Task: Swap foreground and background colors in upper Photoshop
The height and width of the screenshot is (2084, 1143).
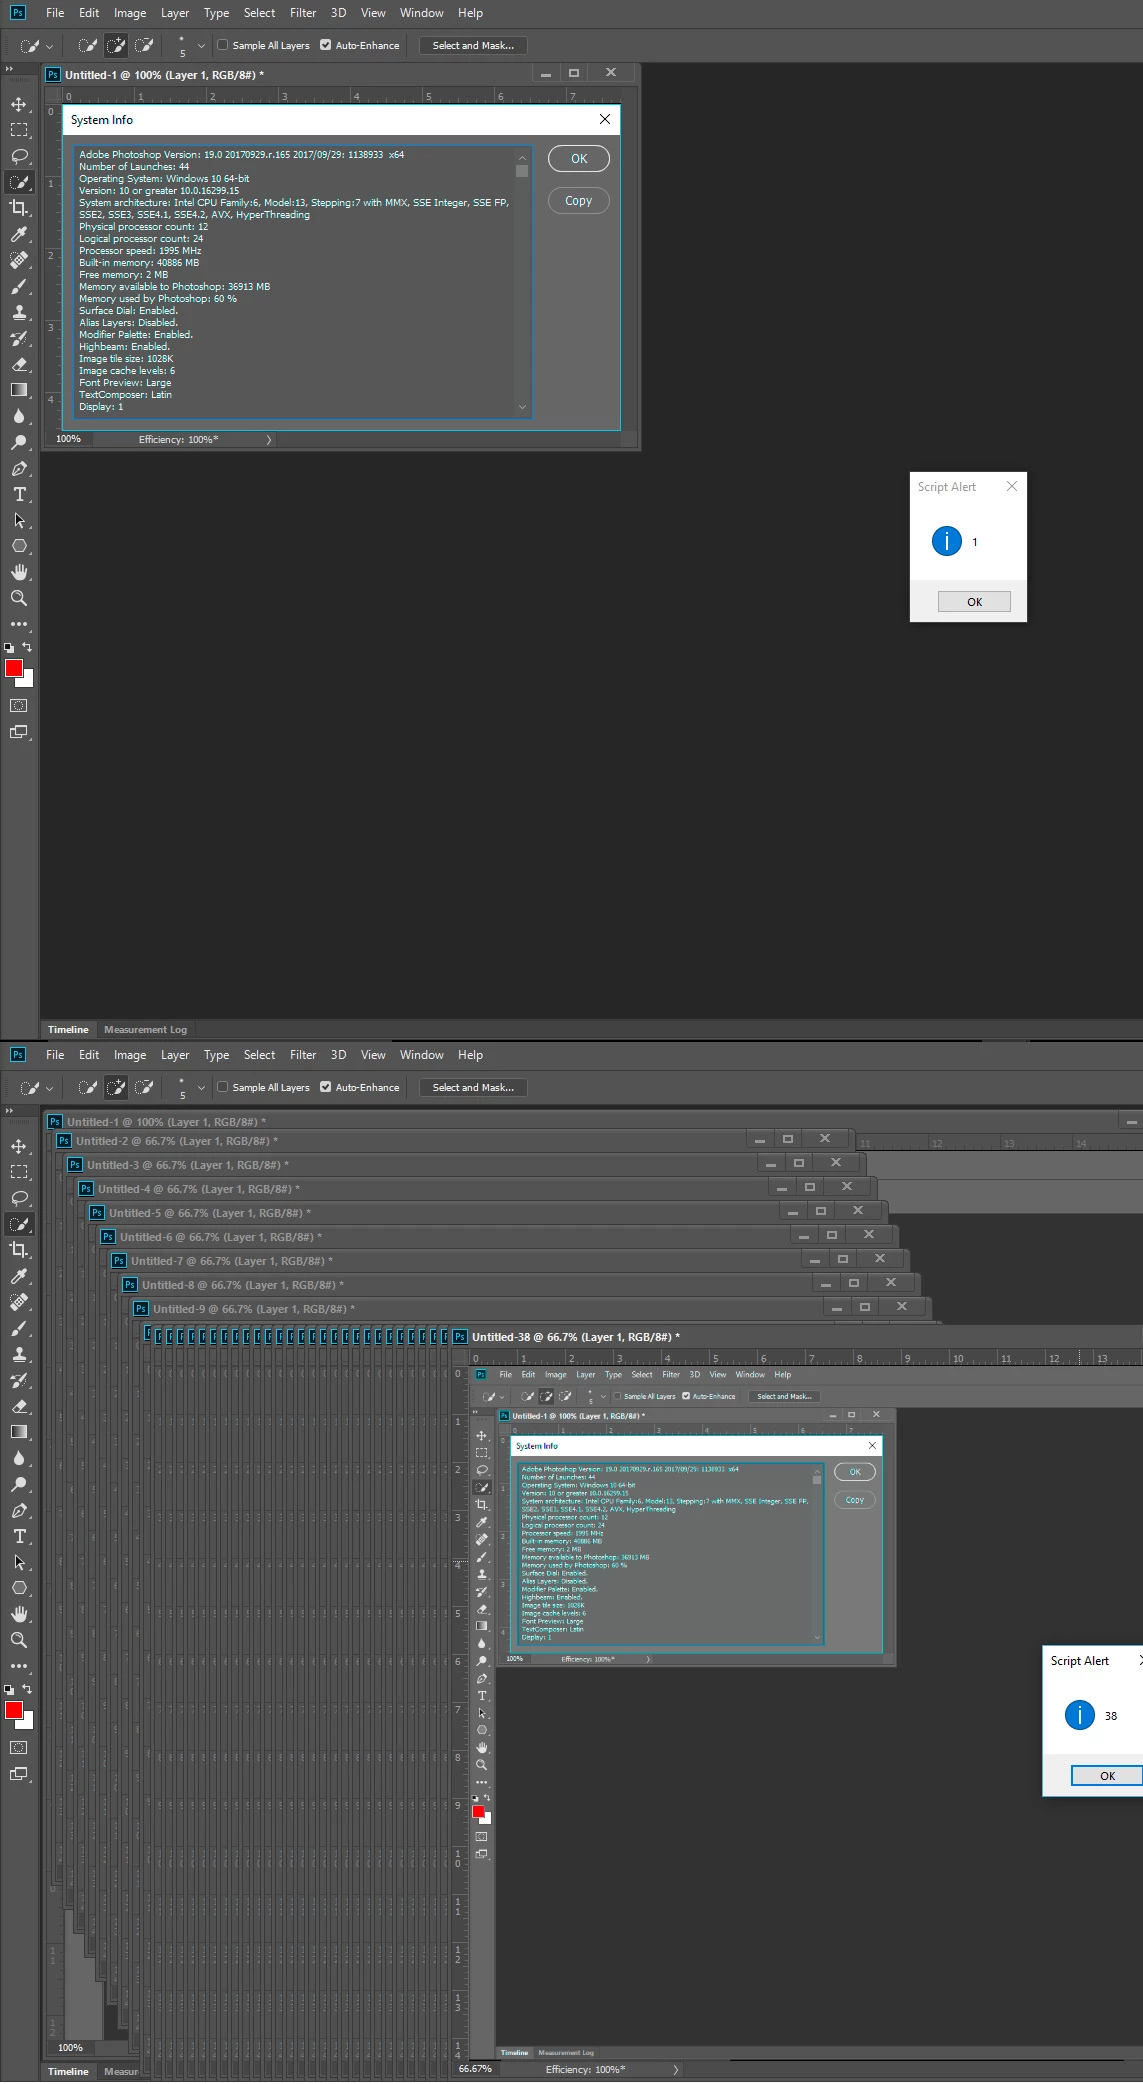Action: coord(27,647)
